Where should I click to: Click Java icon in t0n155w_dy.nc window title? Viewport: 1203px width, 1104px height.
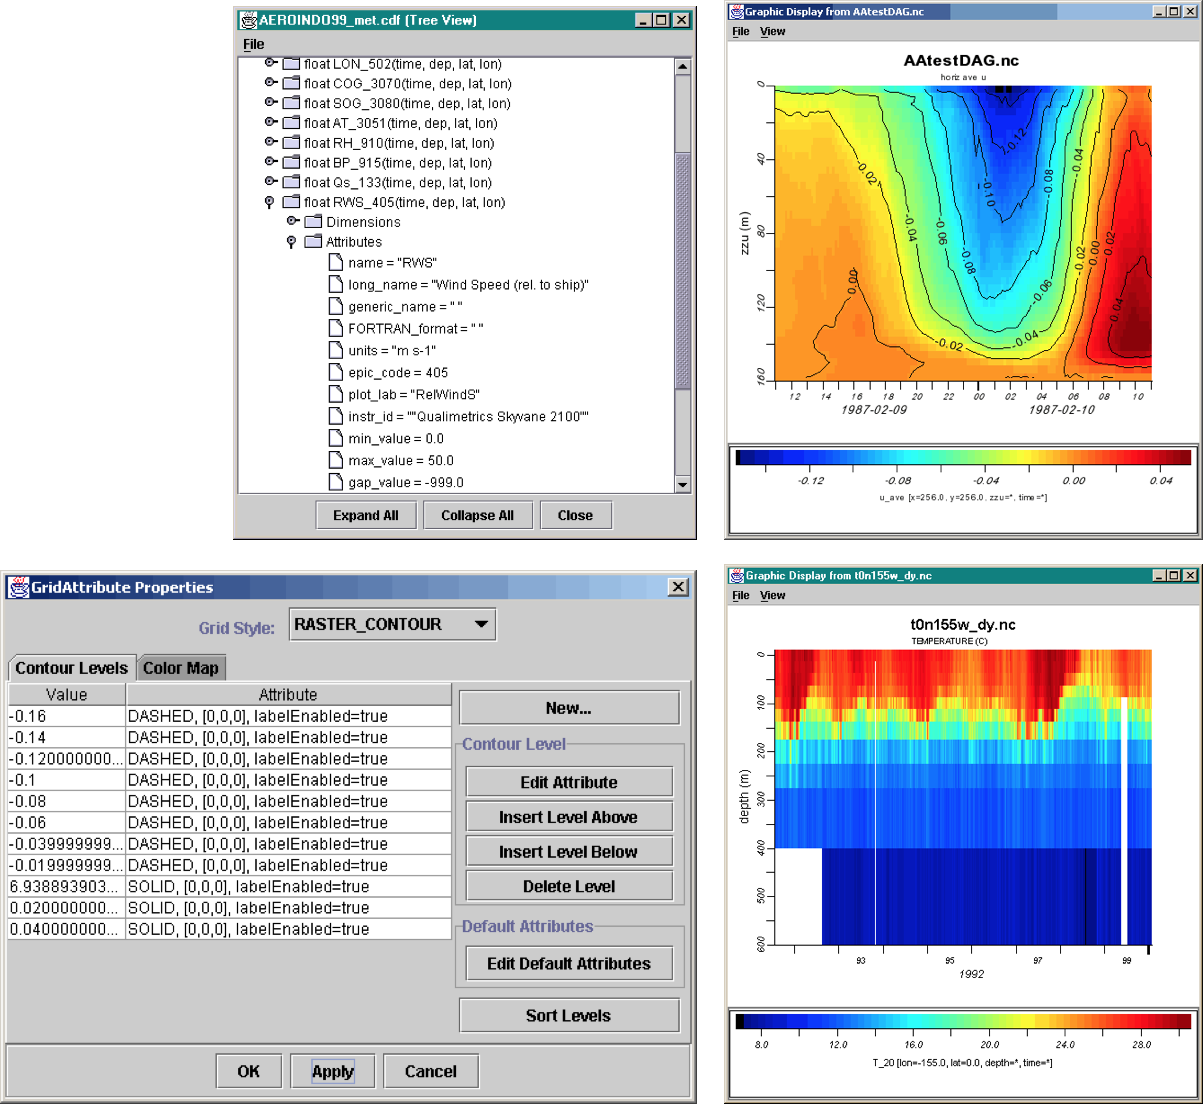(737, 575)
